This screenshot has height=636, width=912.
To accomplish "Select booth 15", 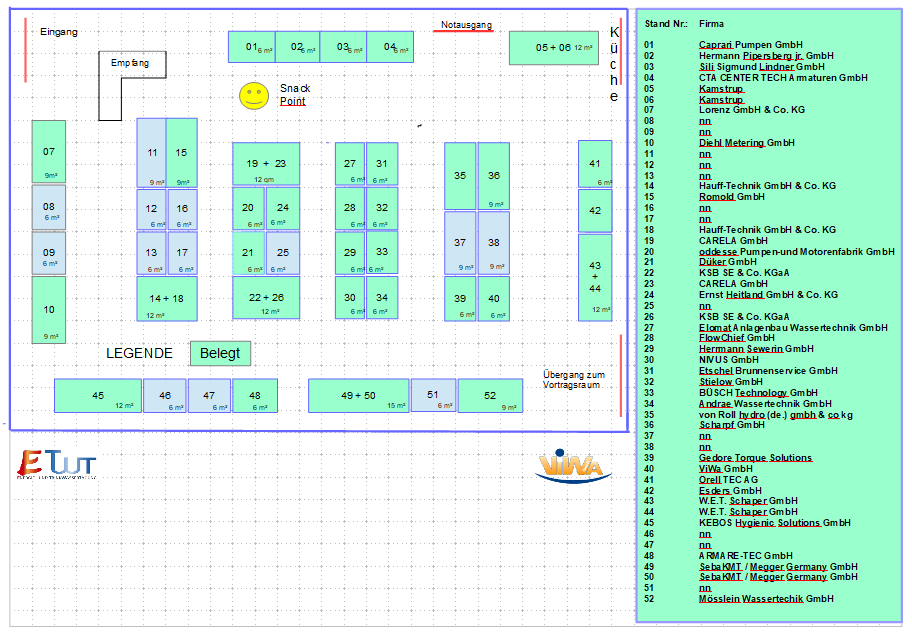I will point(182,153).
